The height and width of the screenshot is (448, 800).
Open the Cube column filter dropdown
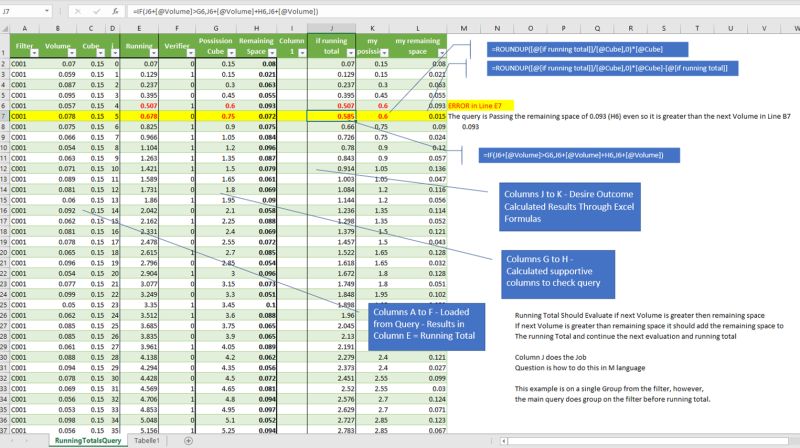coord(101,53)
